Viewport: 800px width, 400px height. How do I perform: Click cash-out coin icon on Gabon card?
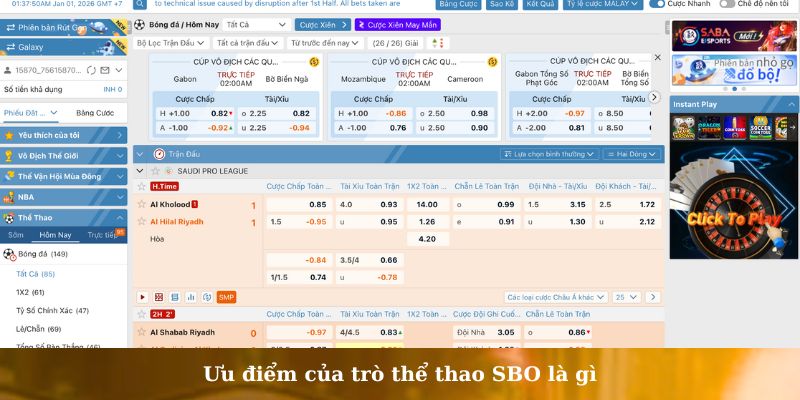pyautogui.click(x=314, y=62)
